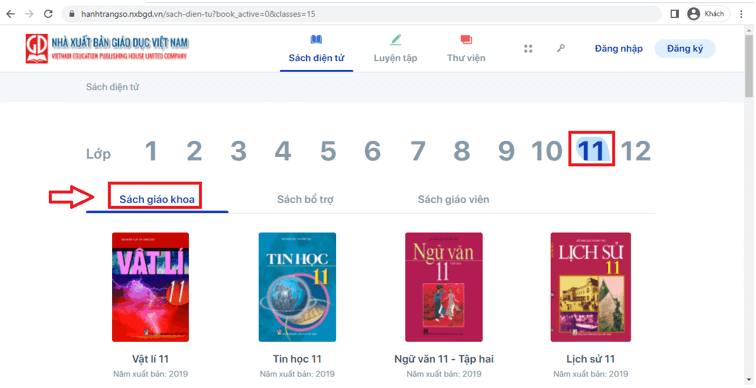Select grade 3 in the Lớp row

239,151
